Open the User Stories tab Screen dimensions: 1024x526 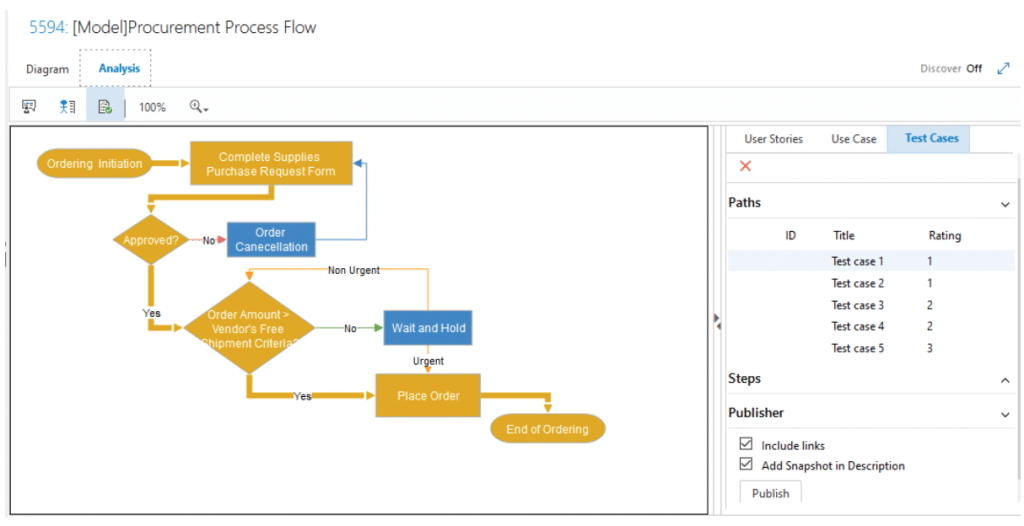773,139
